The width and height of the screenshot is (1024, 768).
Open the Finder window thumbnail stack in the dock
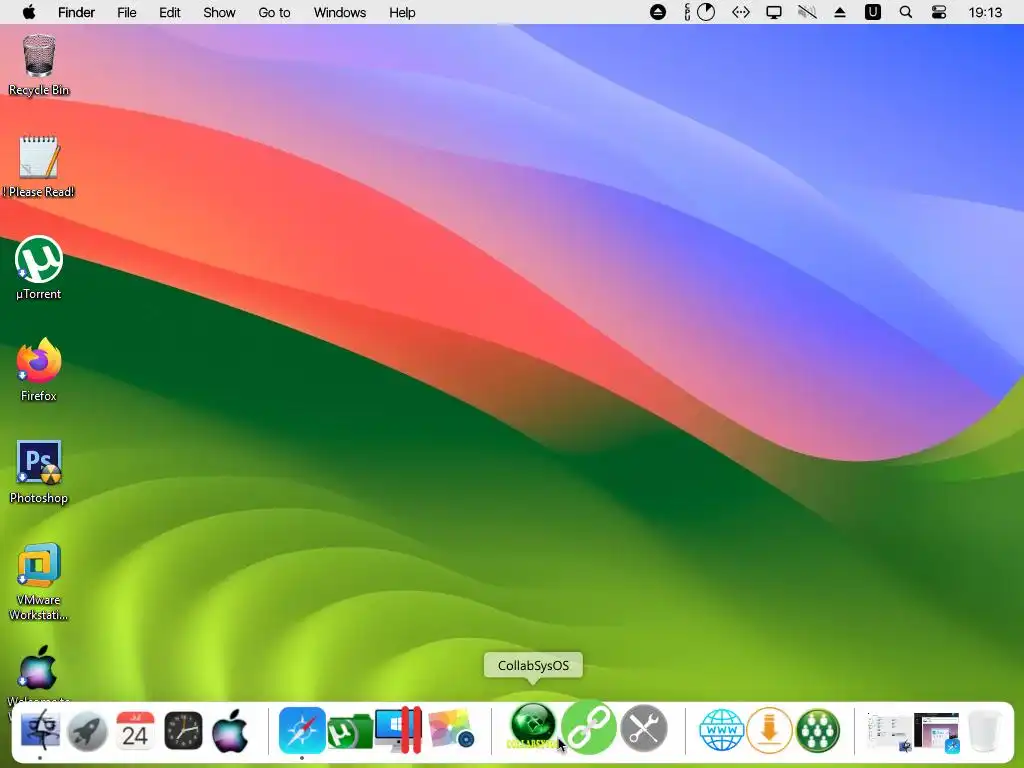pos(888,731)
